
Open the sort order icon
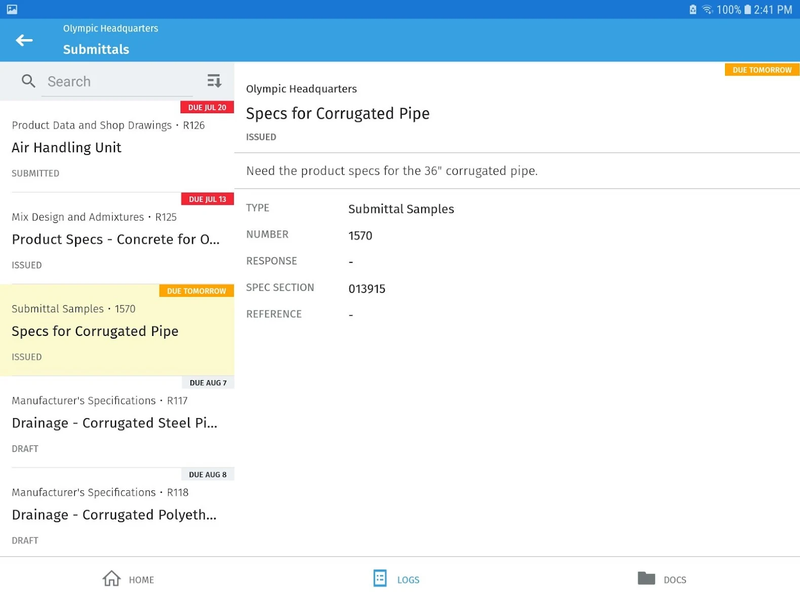coord(214,81)
